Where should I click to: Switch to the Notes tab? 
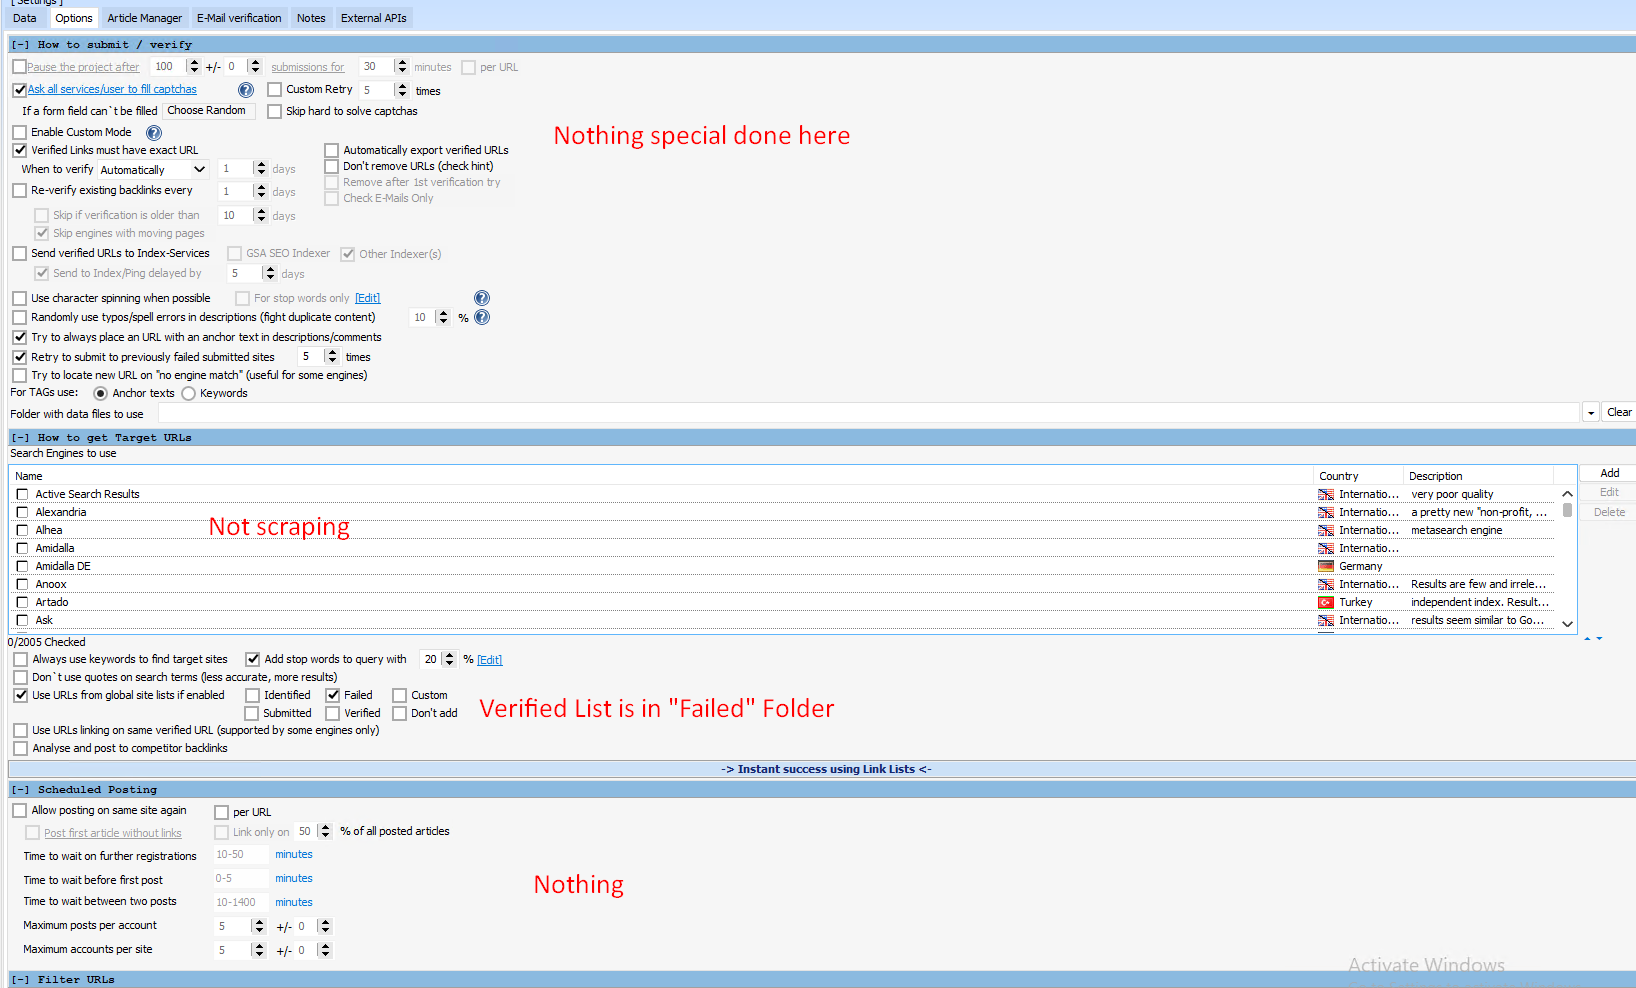click(x=311, y=18)
